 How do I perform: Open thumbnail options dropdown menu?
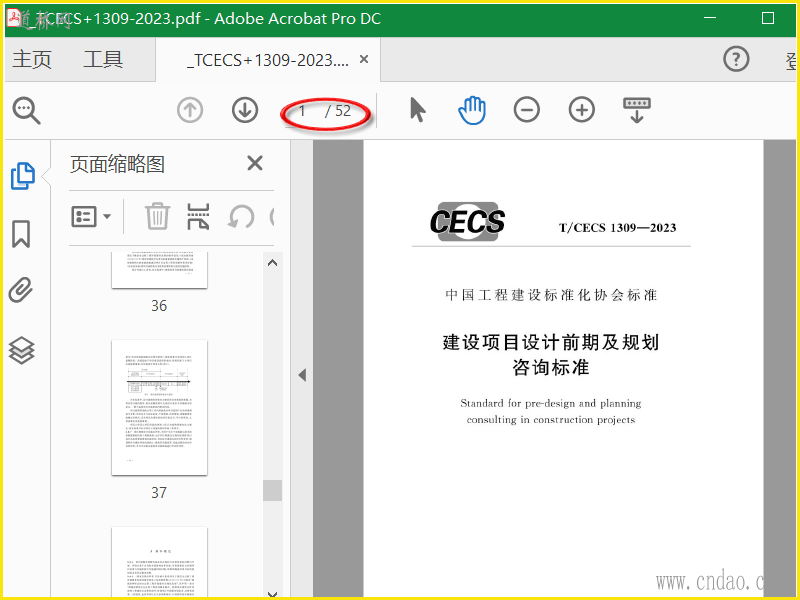(x=91, y=217)
